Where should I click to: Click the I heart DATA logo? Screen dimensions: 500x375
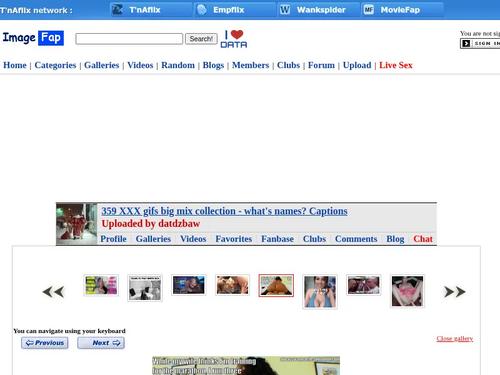234,39
